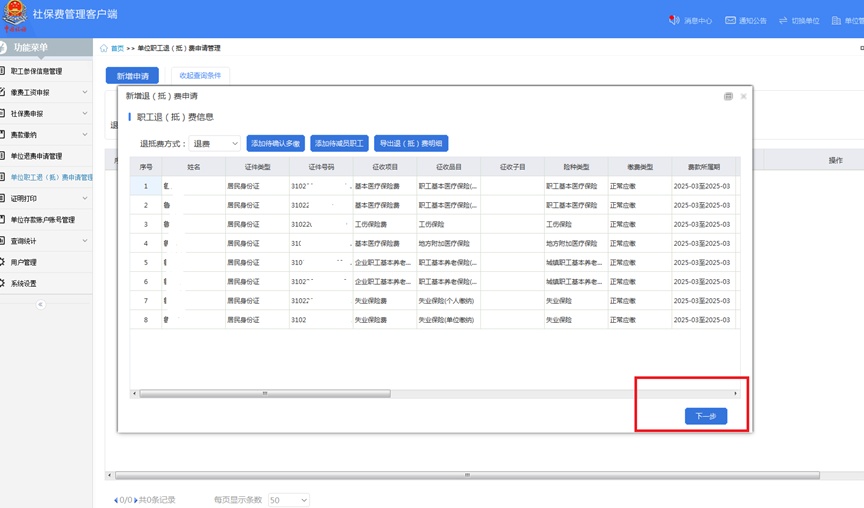Click the 收起查询条件 button
The width and height of the screenshot is (864, 508).
(200, 76)
